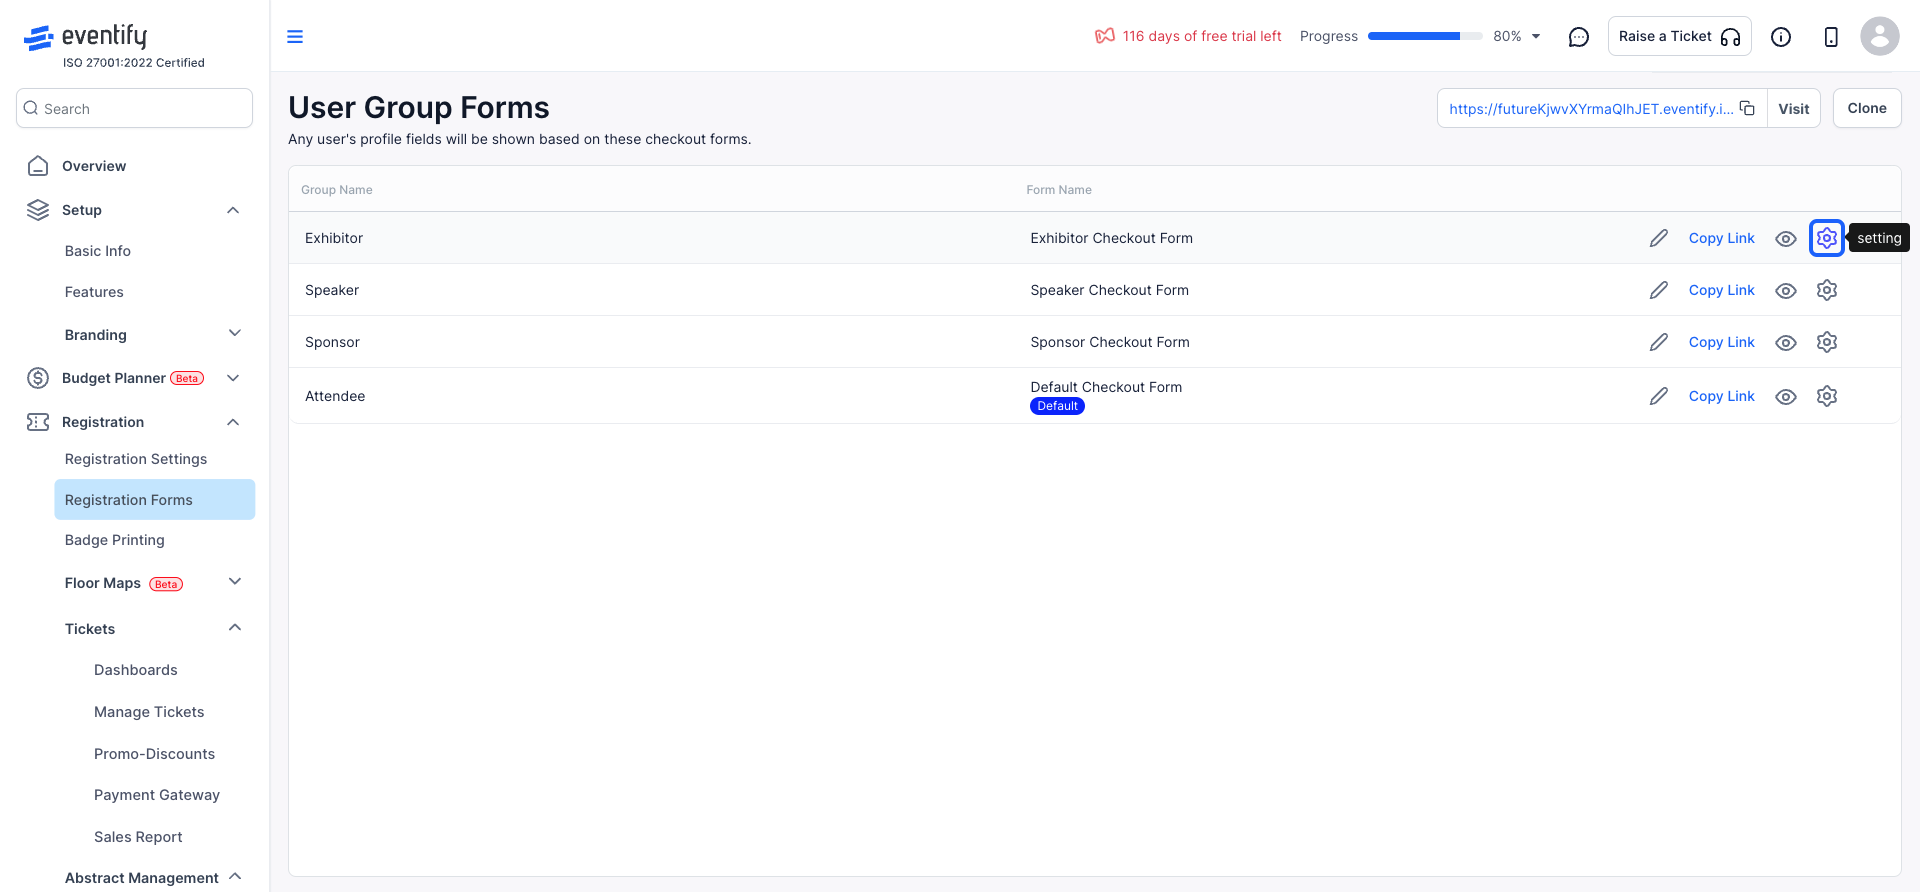Collapse the Tickets section chevron

(235, 628)
